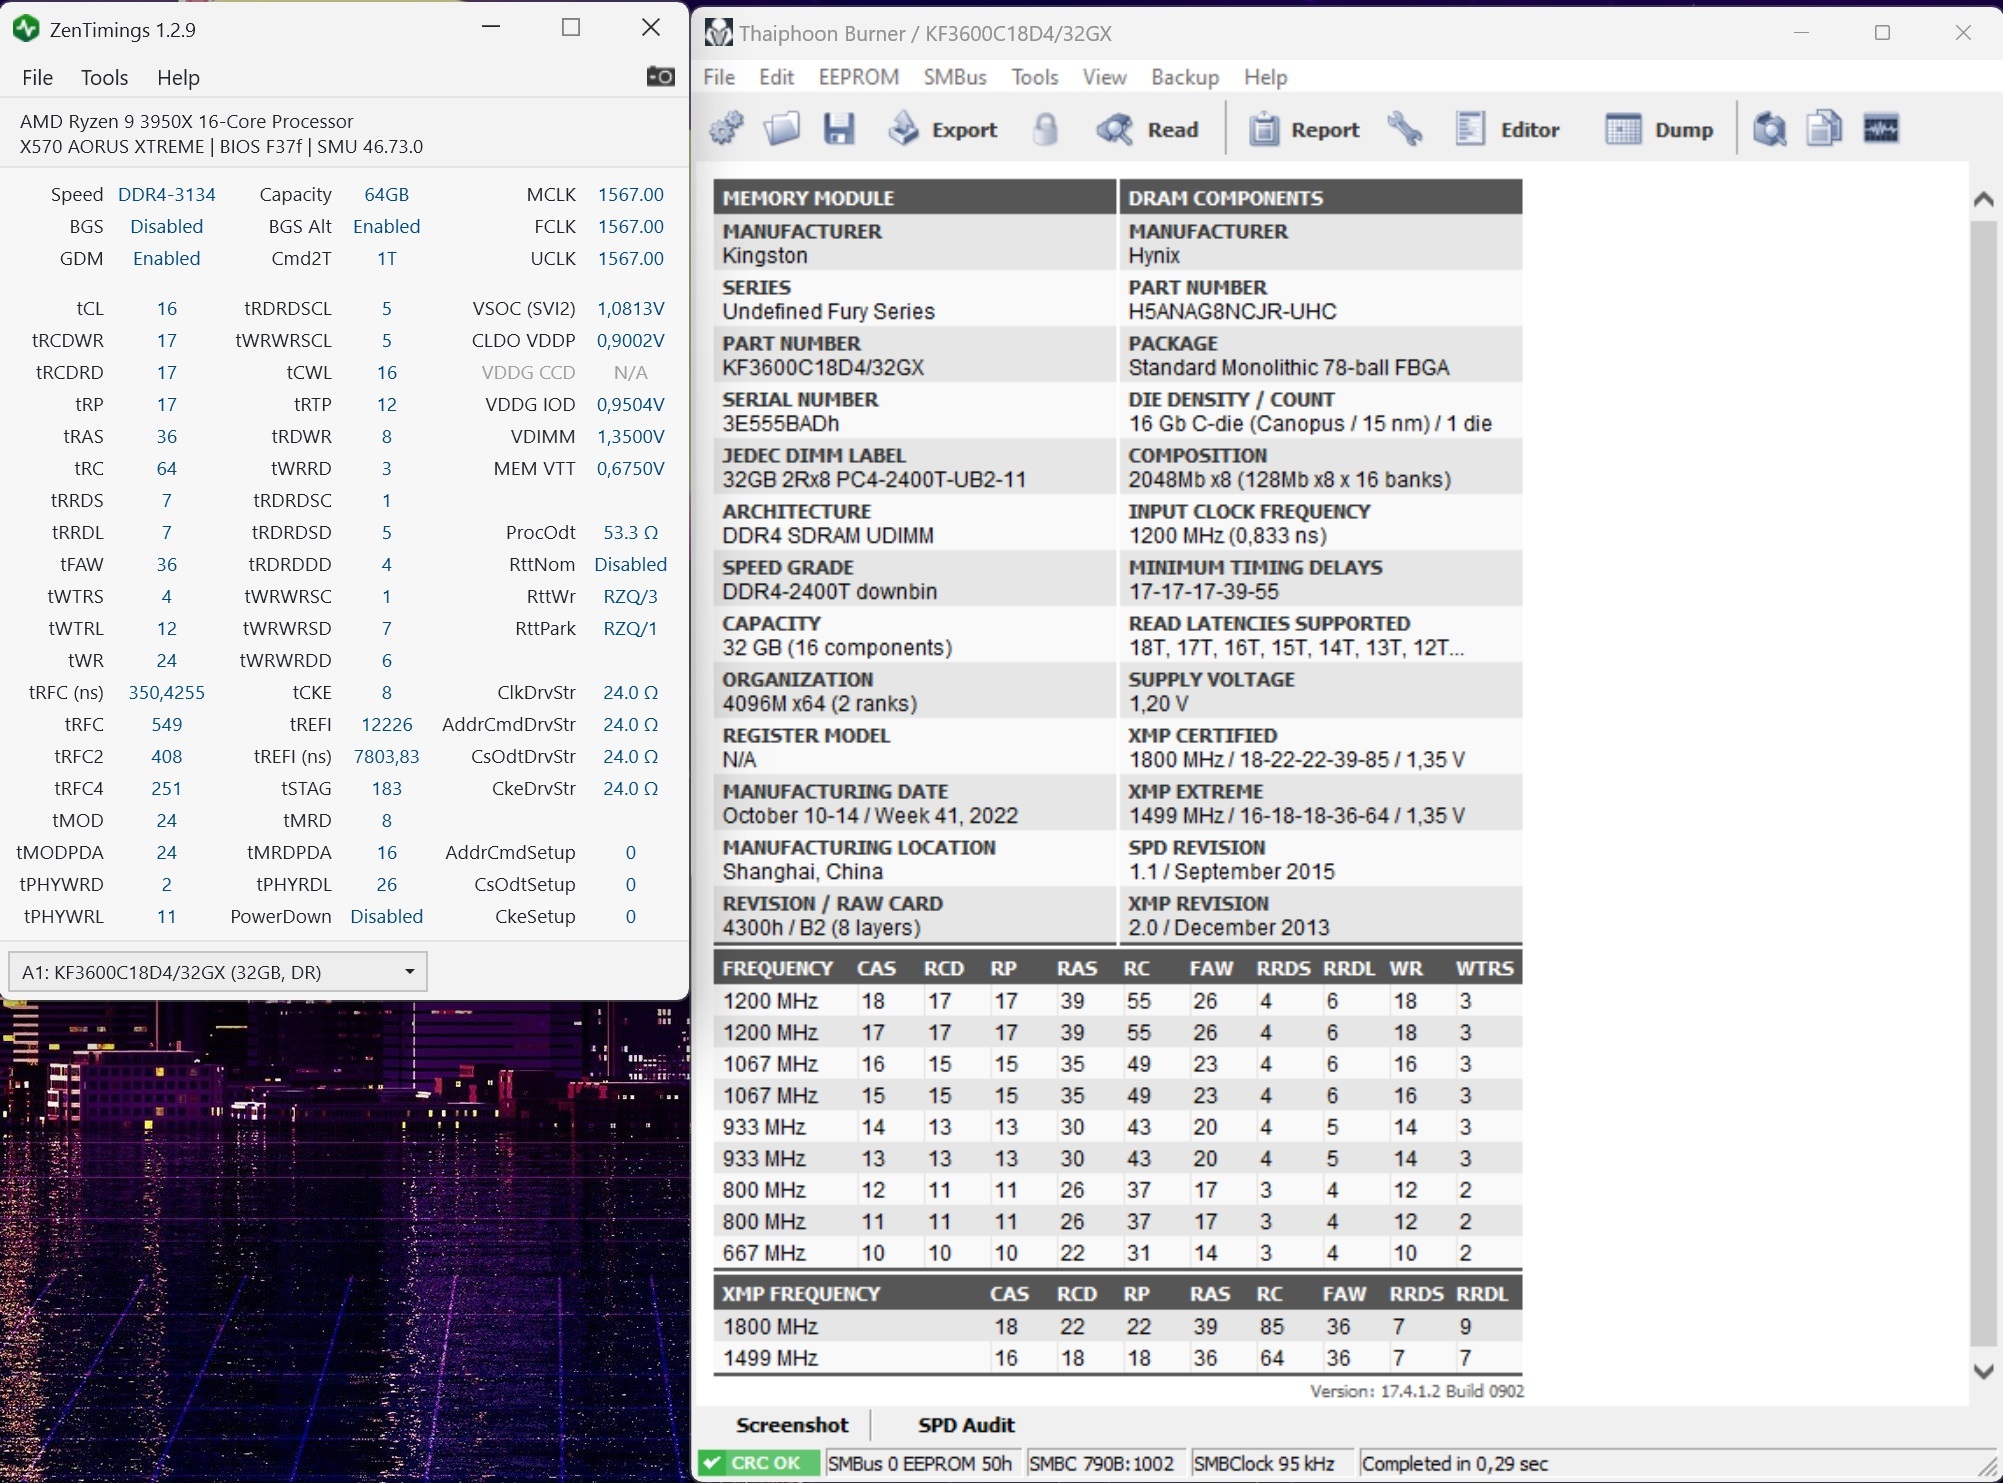This screenshot has width=2003, height=1483.
Task: Click the padlock icon in toolbar
Action: pyautogui.click(x=1045, y=129)
